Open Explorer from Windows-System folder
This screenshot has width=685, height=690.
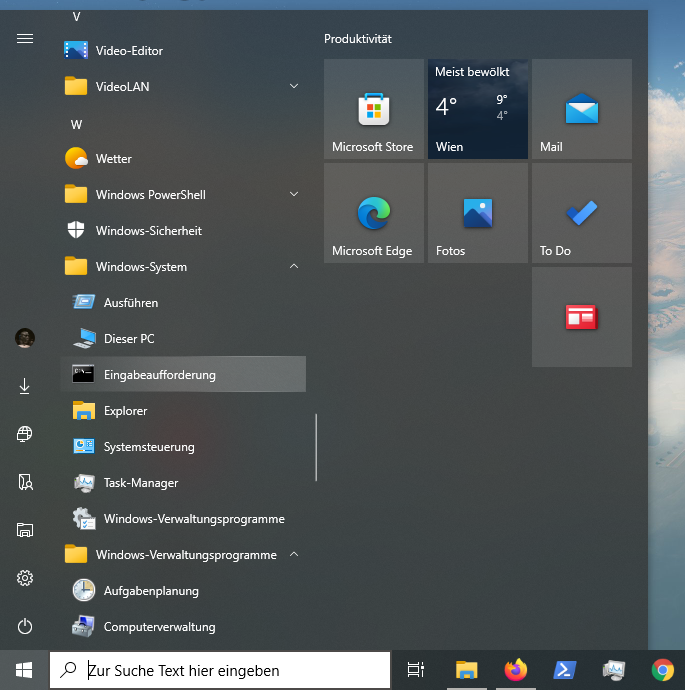point(183,411)
